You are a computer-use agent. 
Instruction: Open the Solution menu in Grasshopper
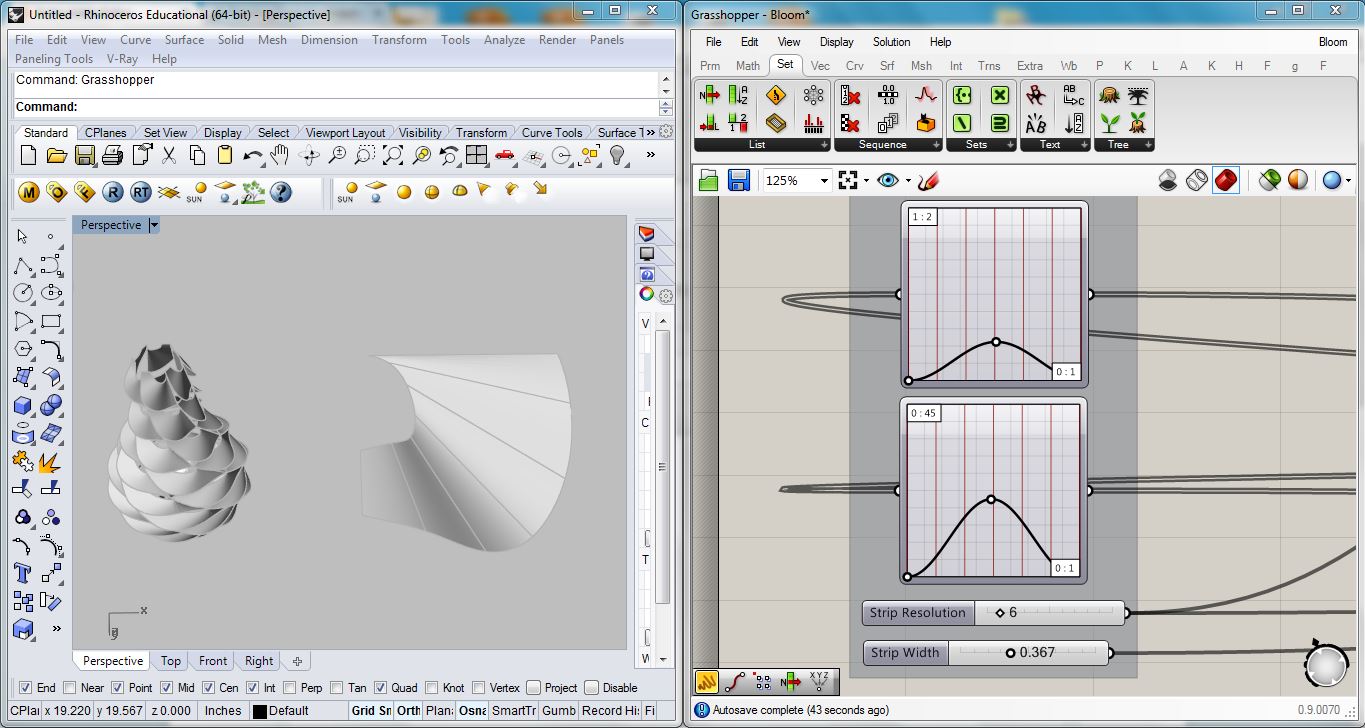tap(891, 42)
